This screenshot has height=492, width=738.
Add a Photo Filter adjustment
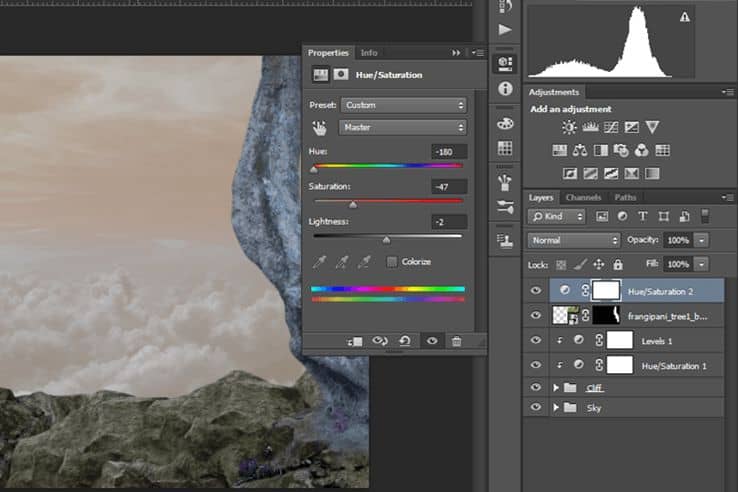tap(621, 151)
